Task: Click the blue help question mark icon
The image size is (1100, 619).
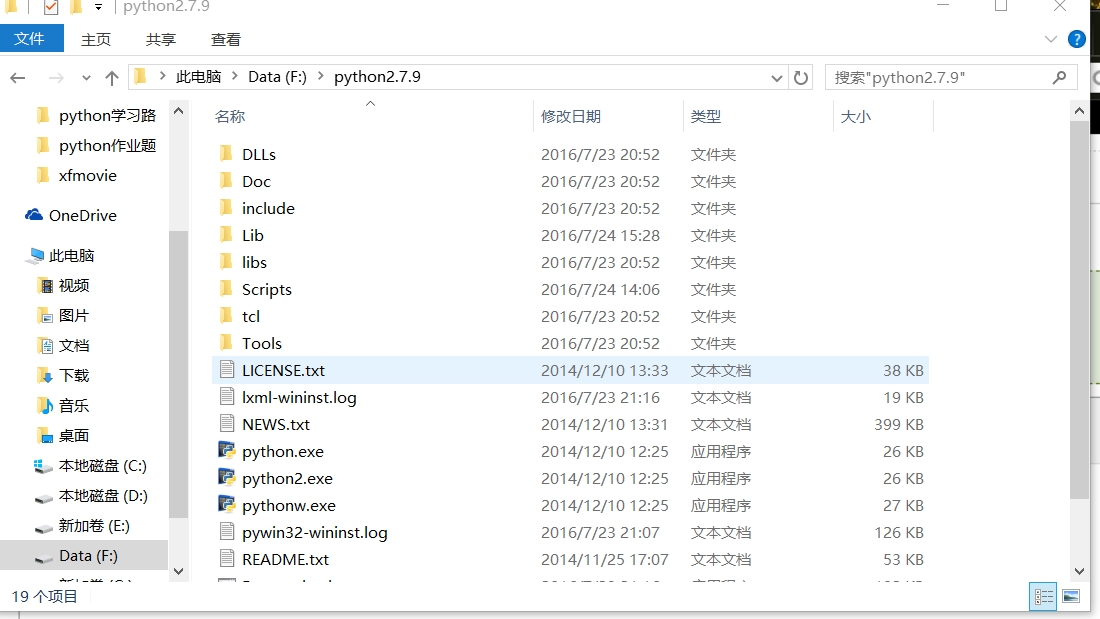Action: (1077, 39)
